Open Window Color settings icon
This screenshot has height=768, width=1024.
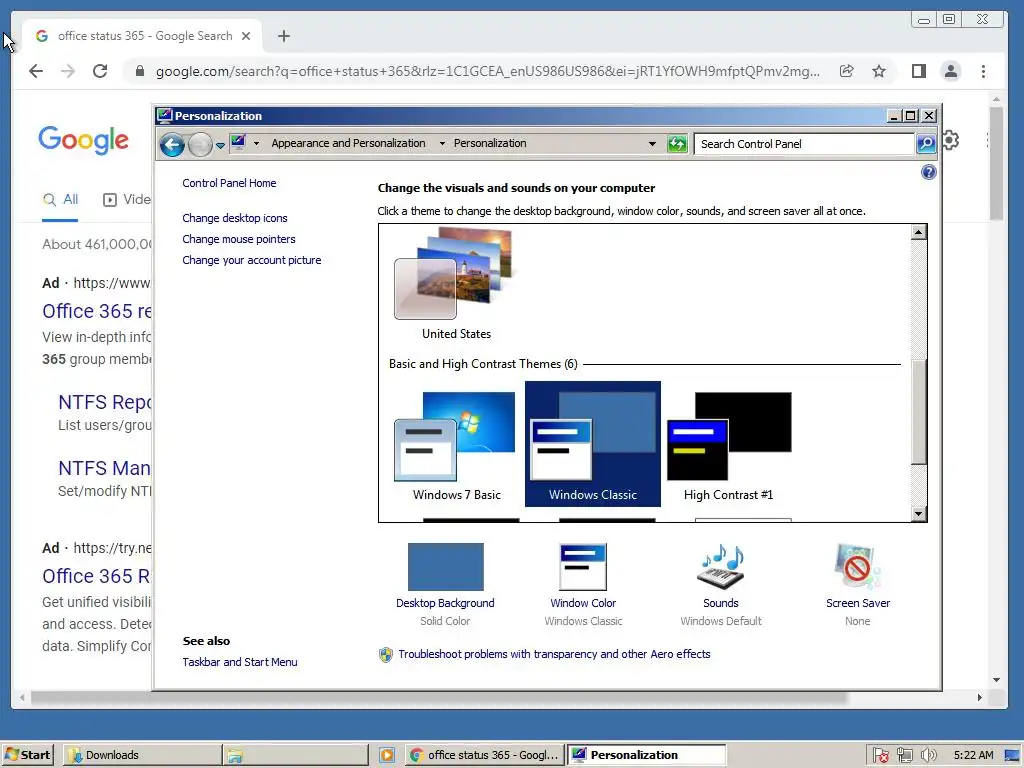click(583, 567)
